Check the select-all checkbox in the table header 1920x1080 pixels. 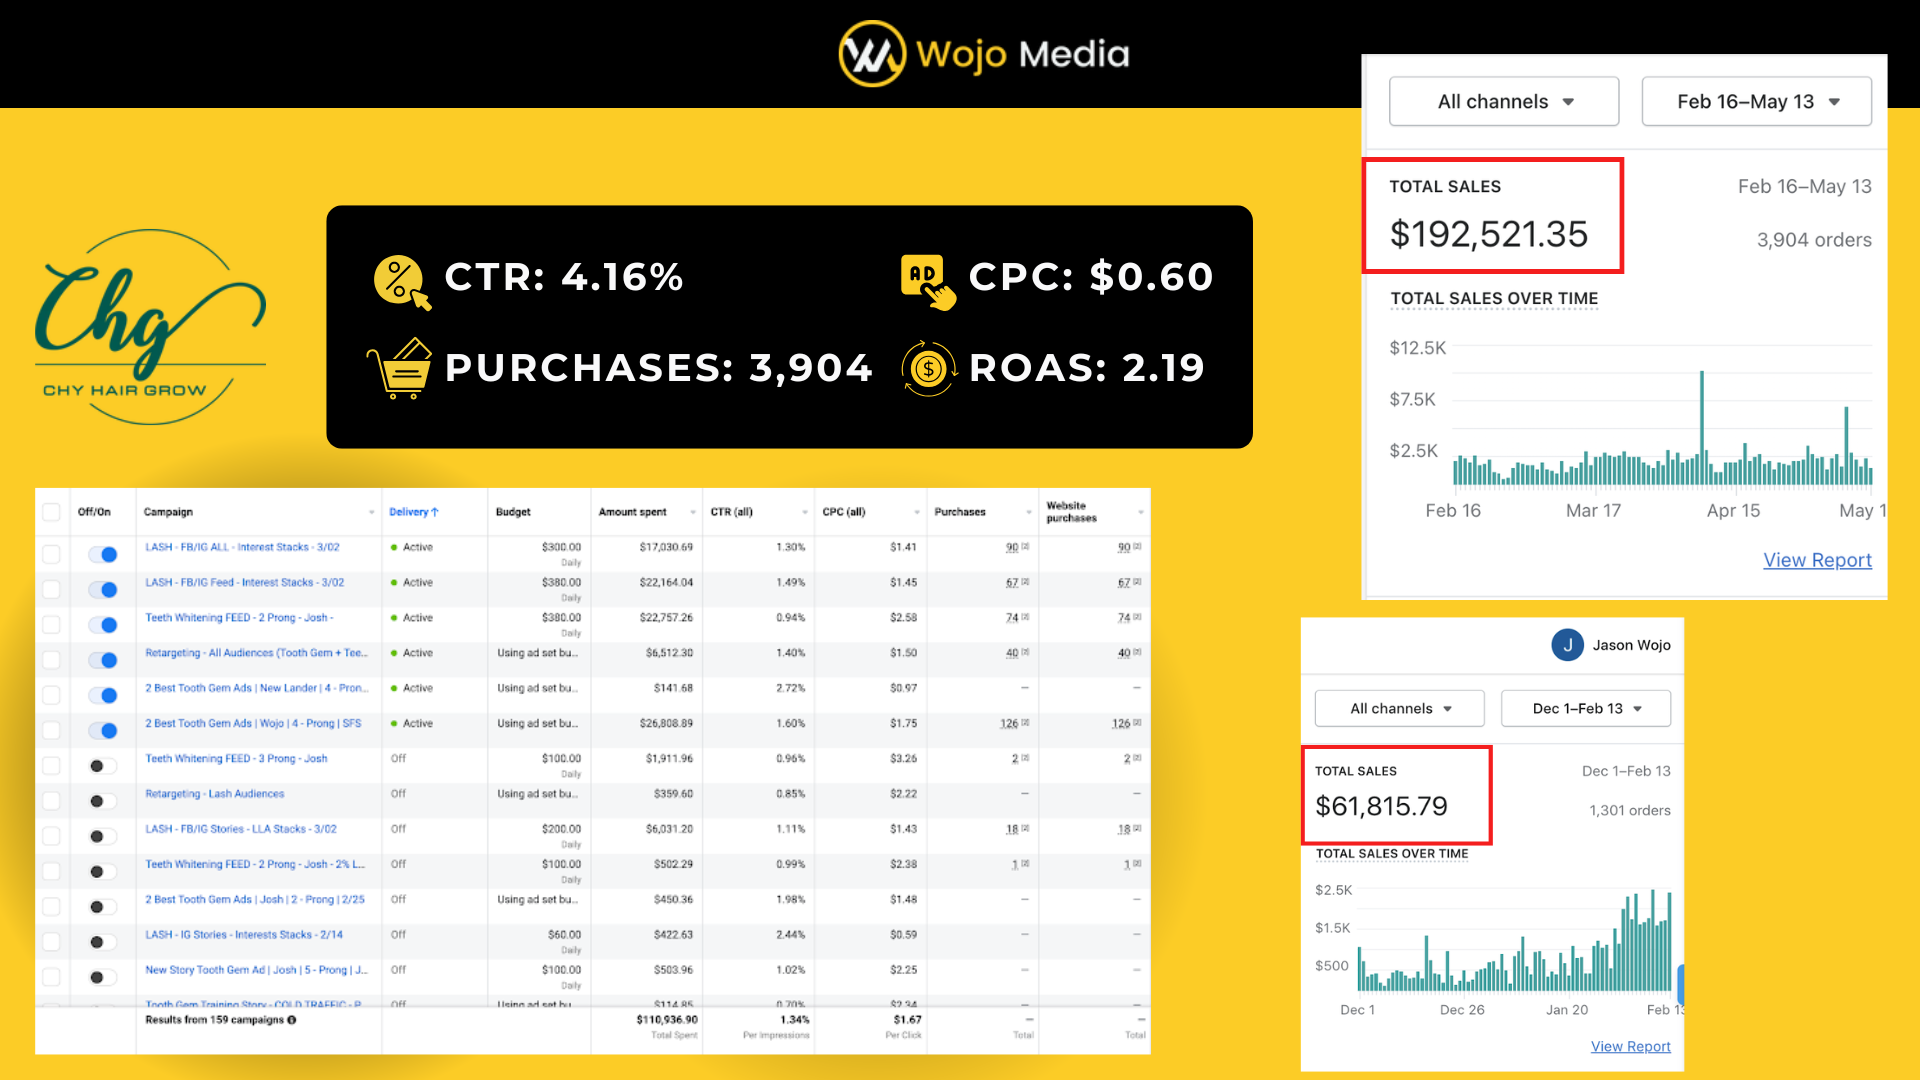51,512
